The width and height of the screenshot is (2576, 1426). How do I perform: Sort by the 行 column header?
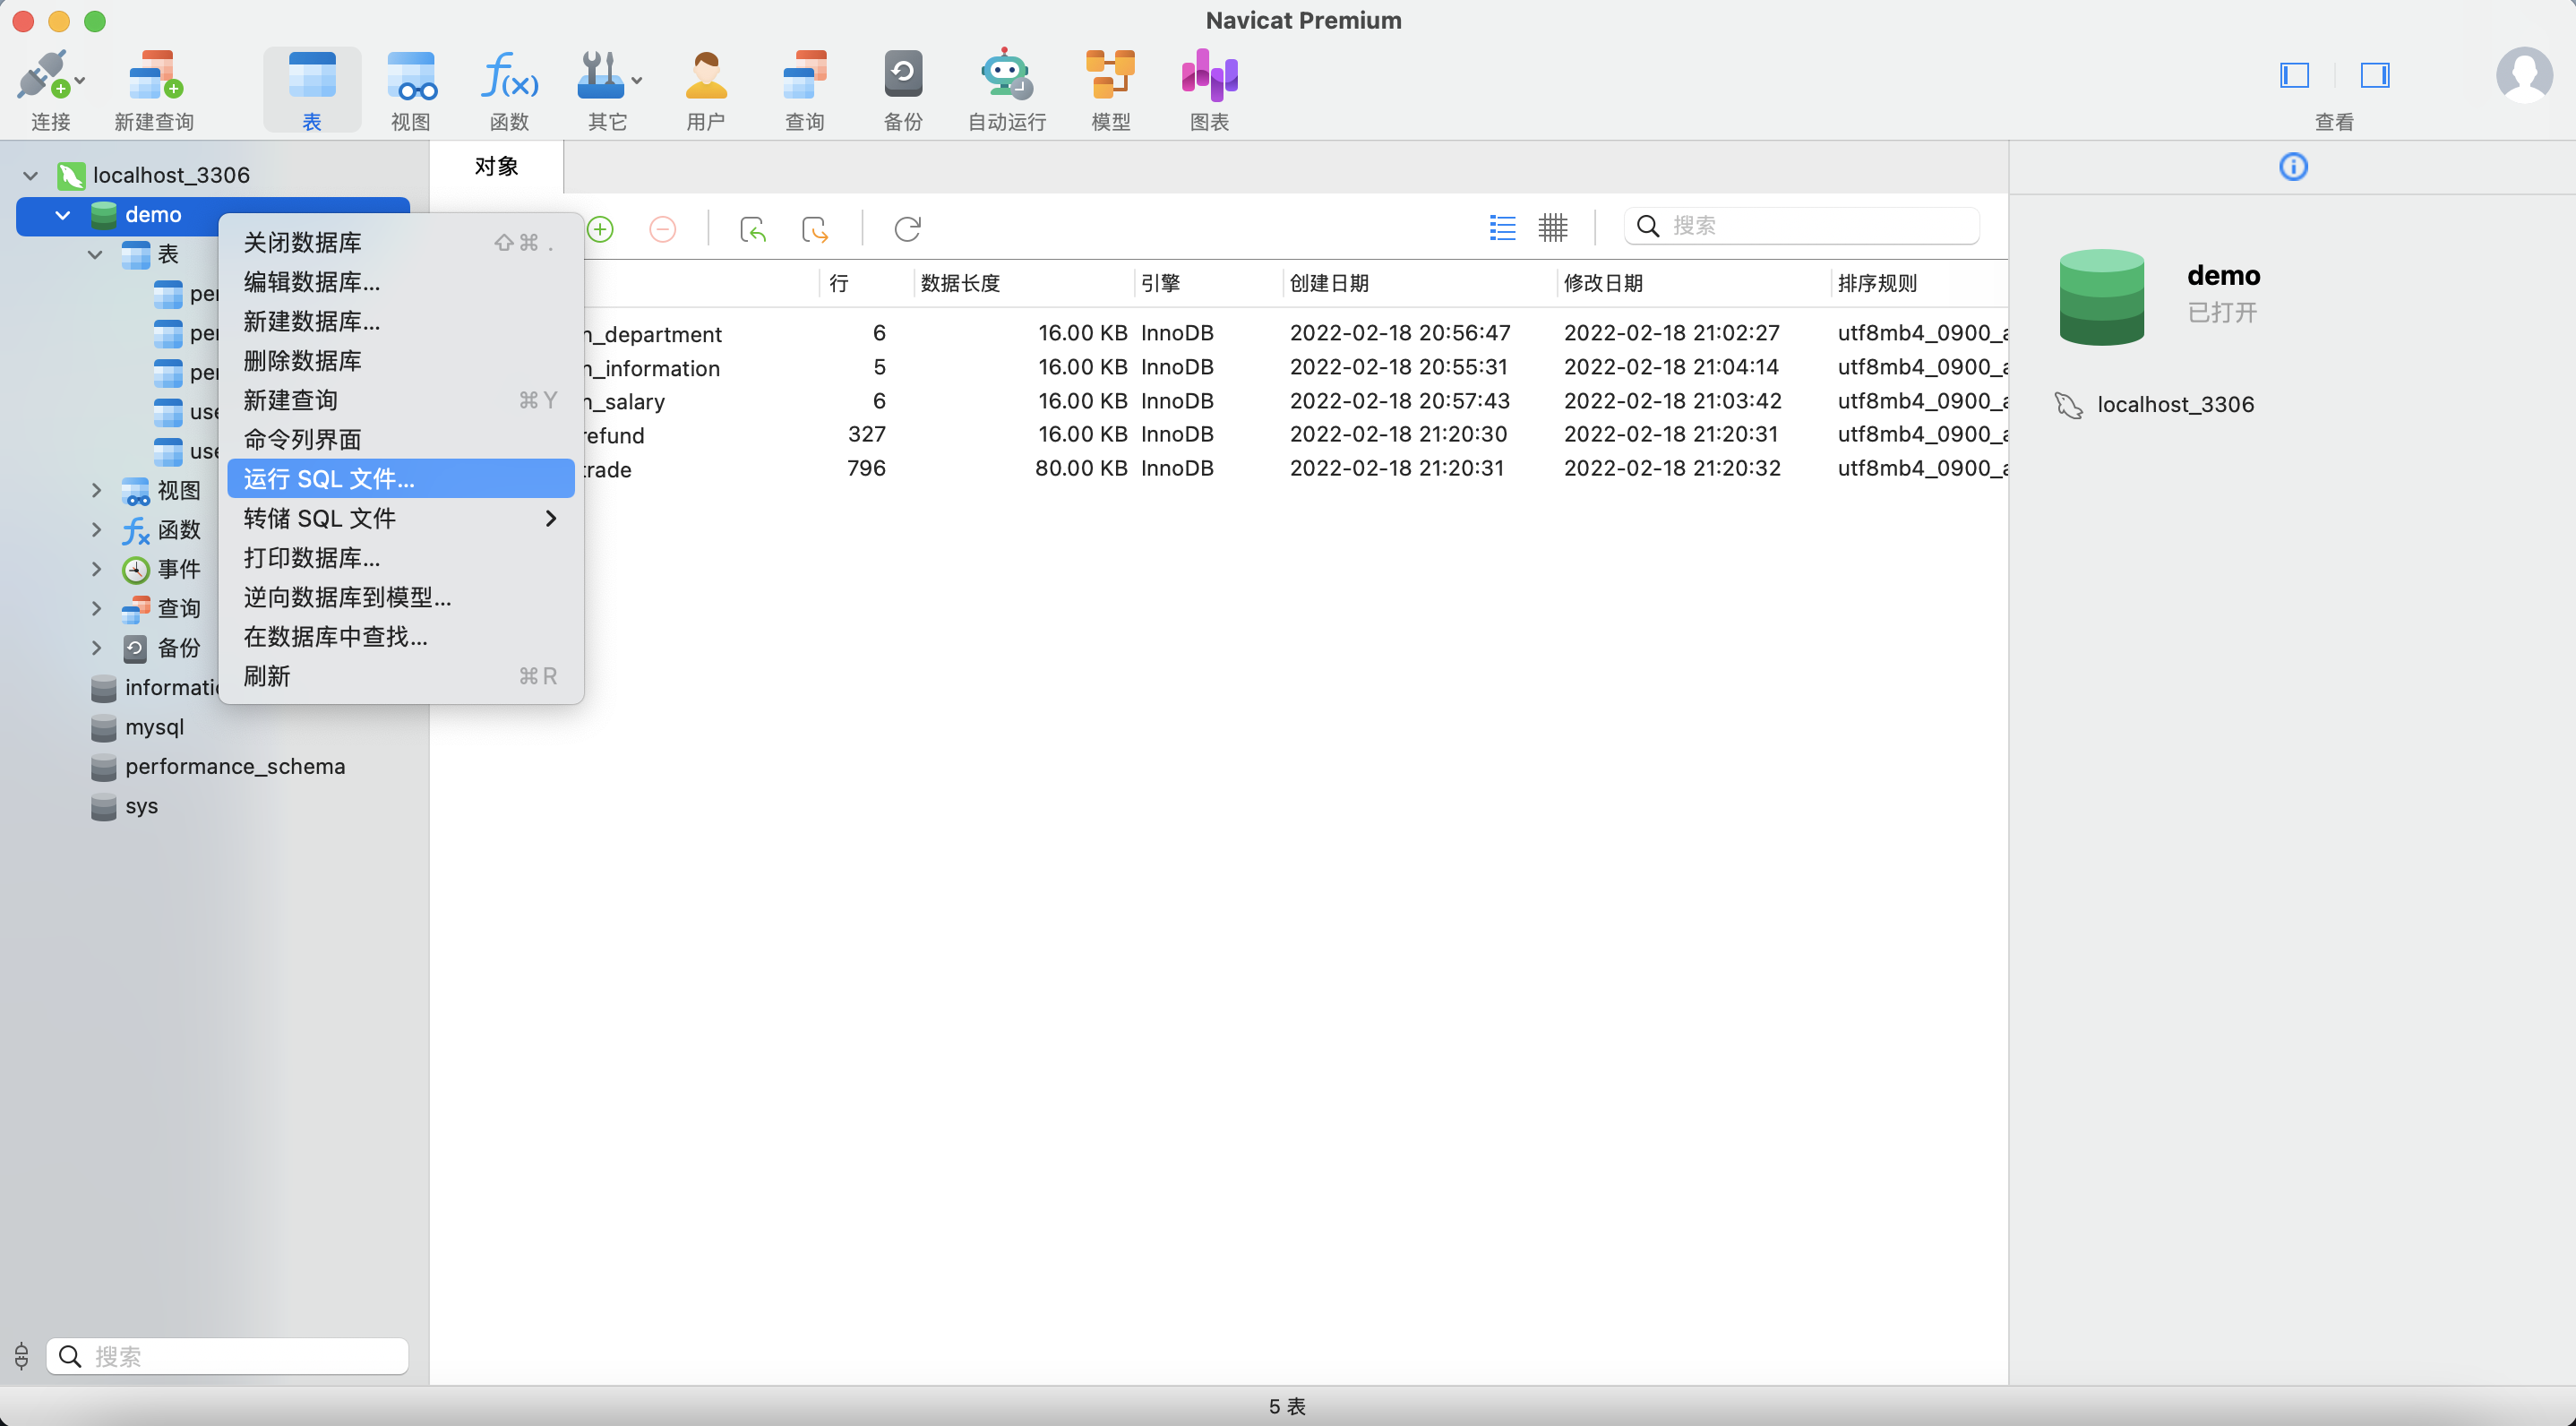[866, 283]
